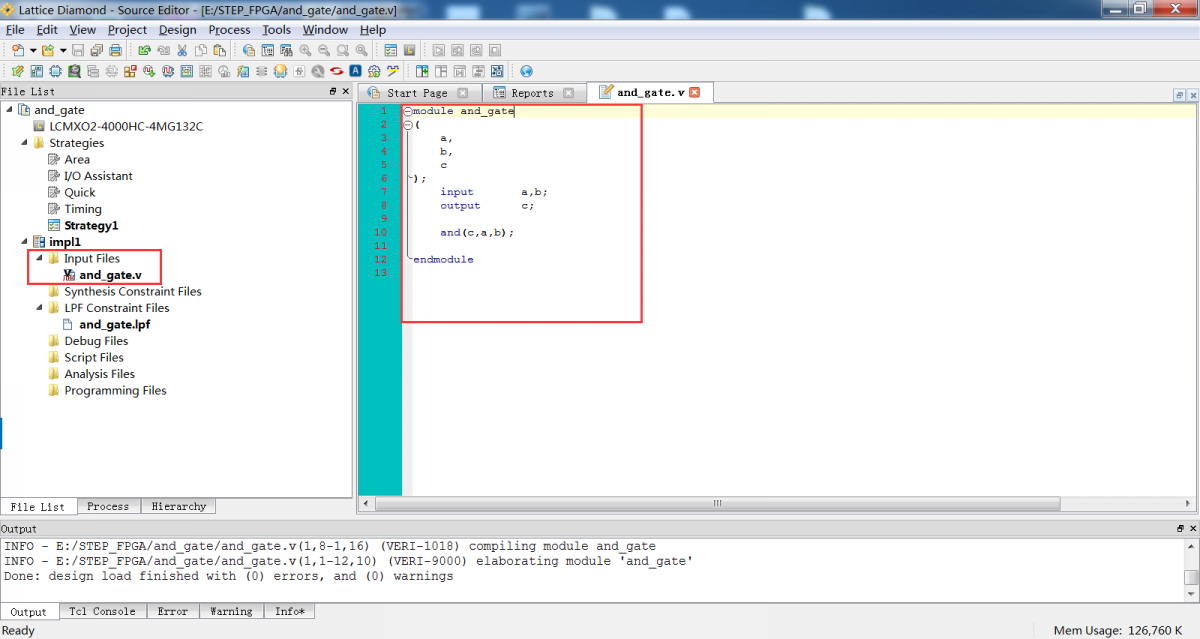The image size is (1200, 639).
Task: Click the Zoom Fit toolbar icon
Action: coord(343,50)
